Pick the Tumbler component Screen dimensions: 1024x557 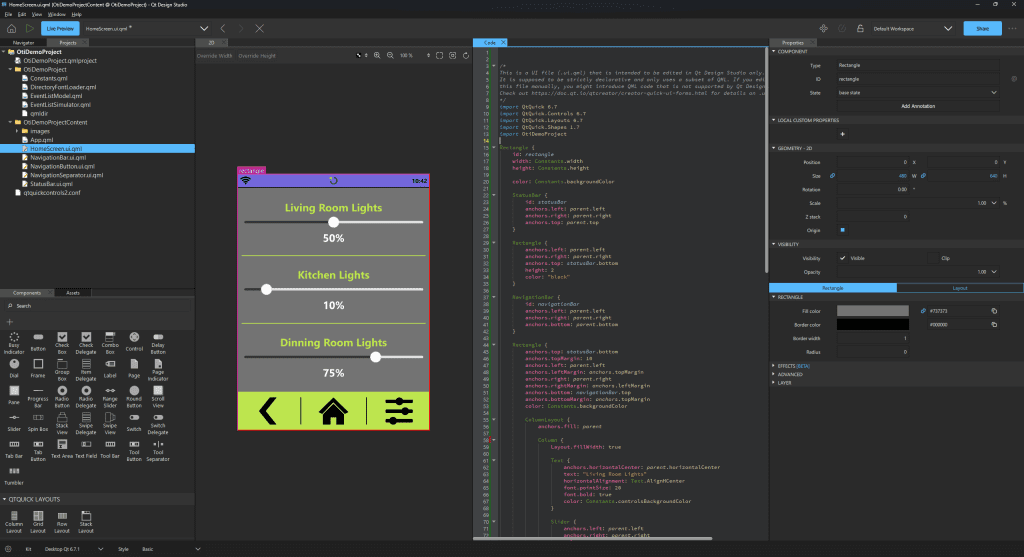click(x=14, y=476)
